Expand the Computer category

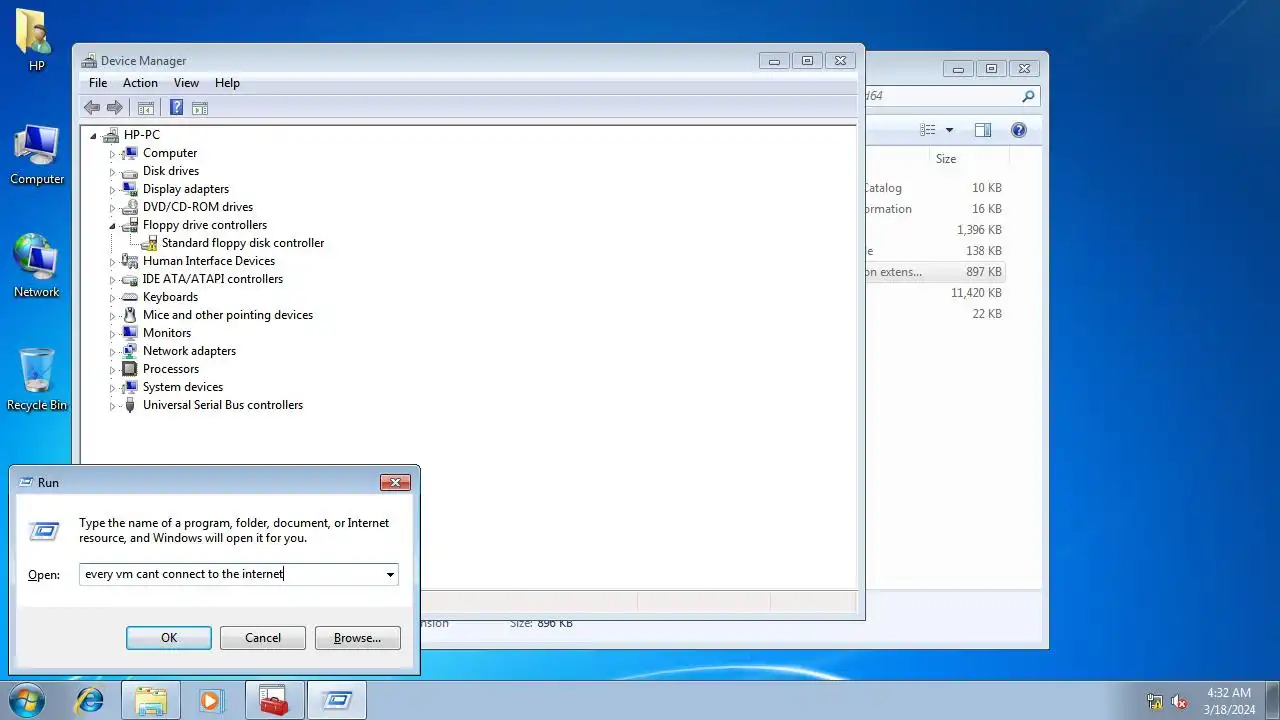click(x=112, y=154)
